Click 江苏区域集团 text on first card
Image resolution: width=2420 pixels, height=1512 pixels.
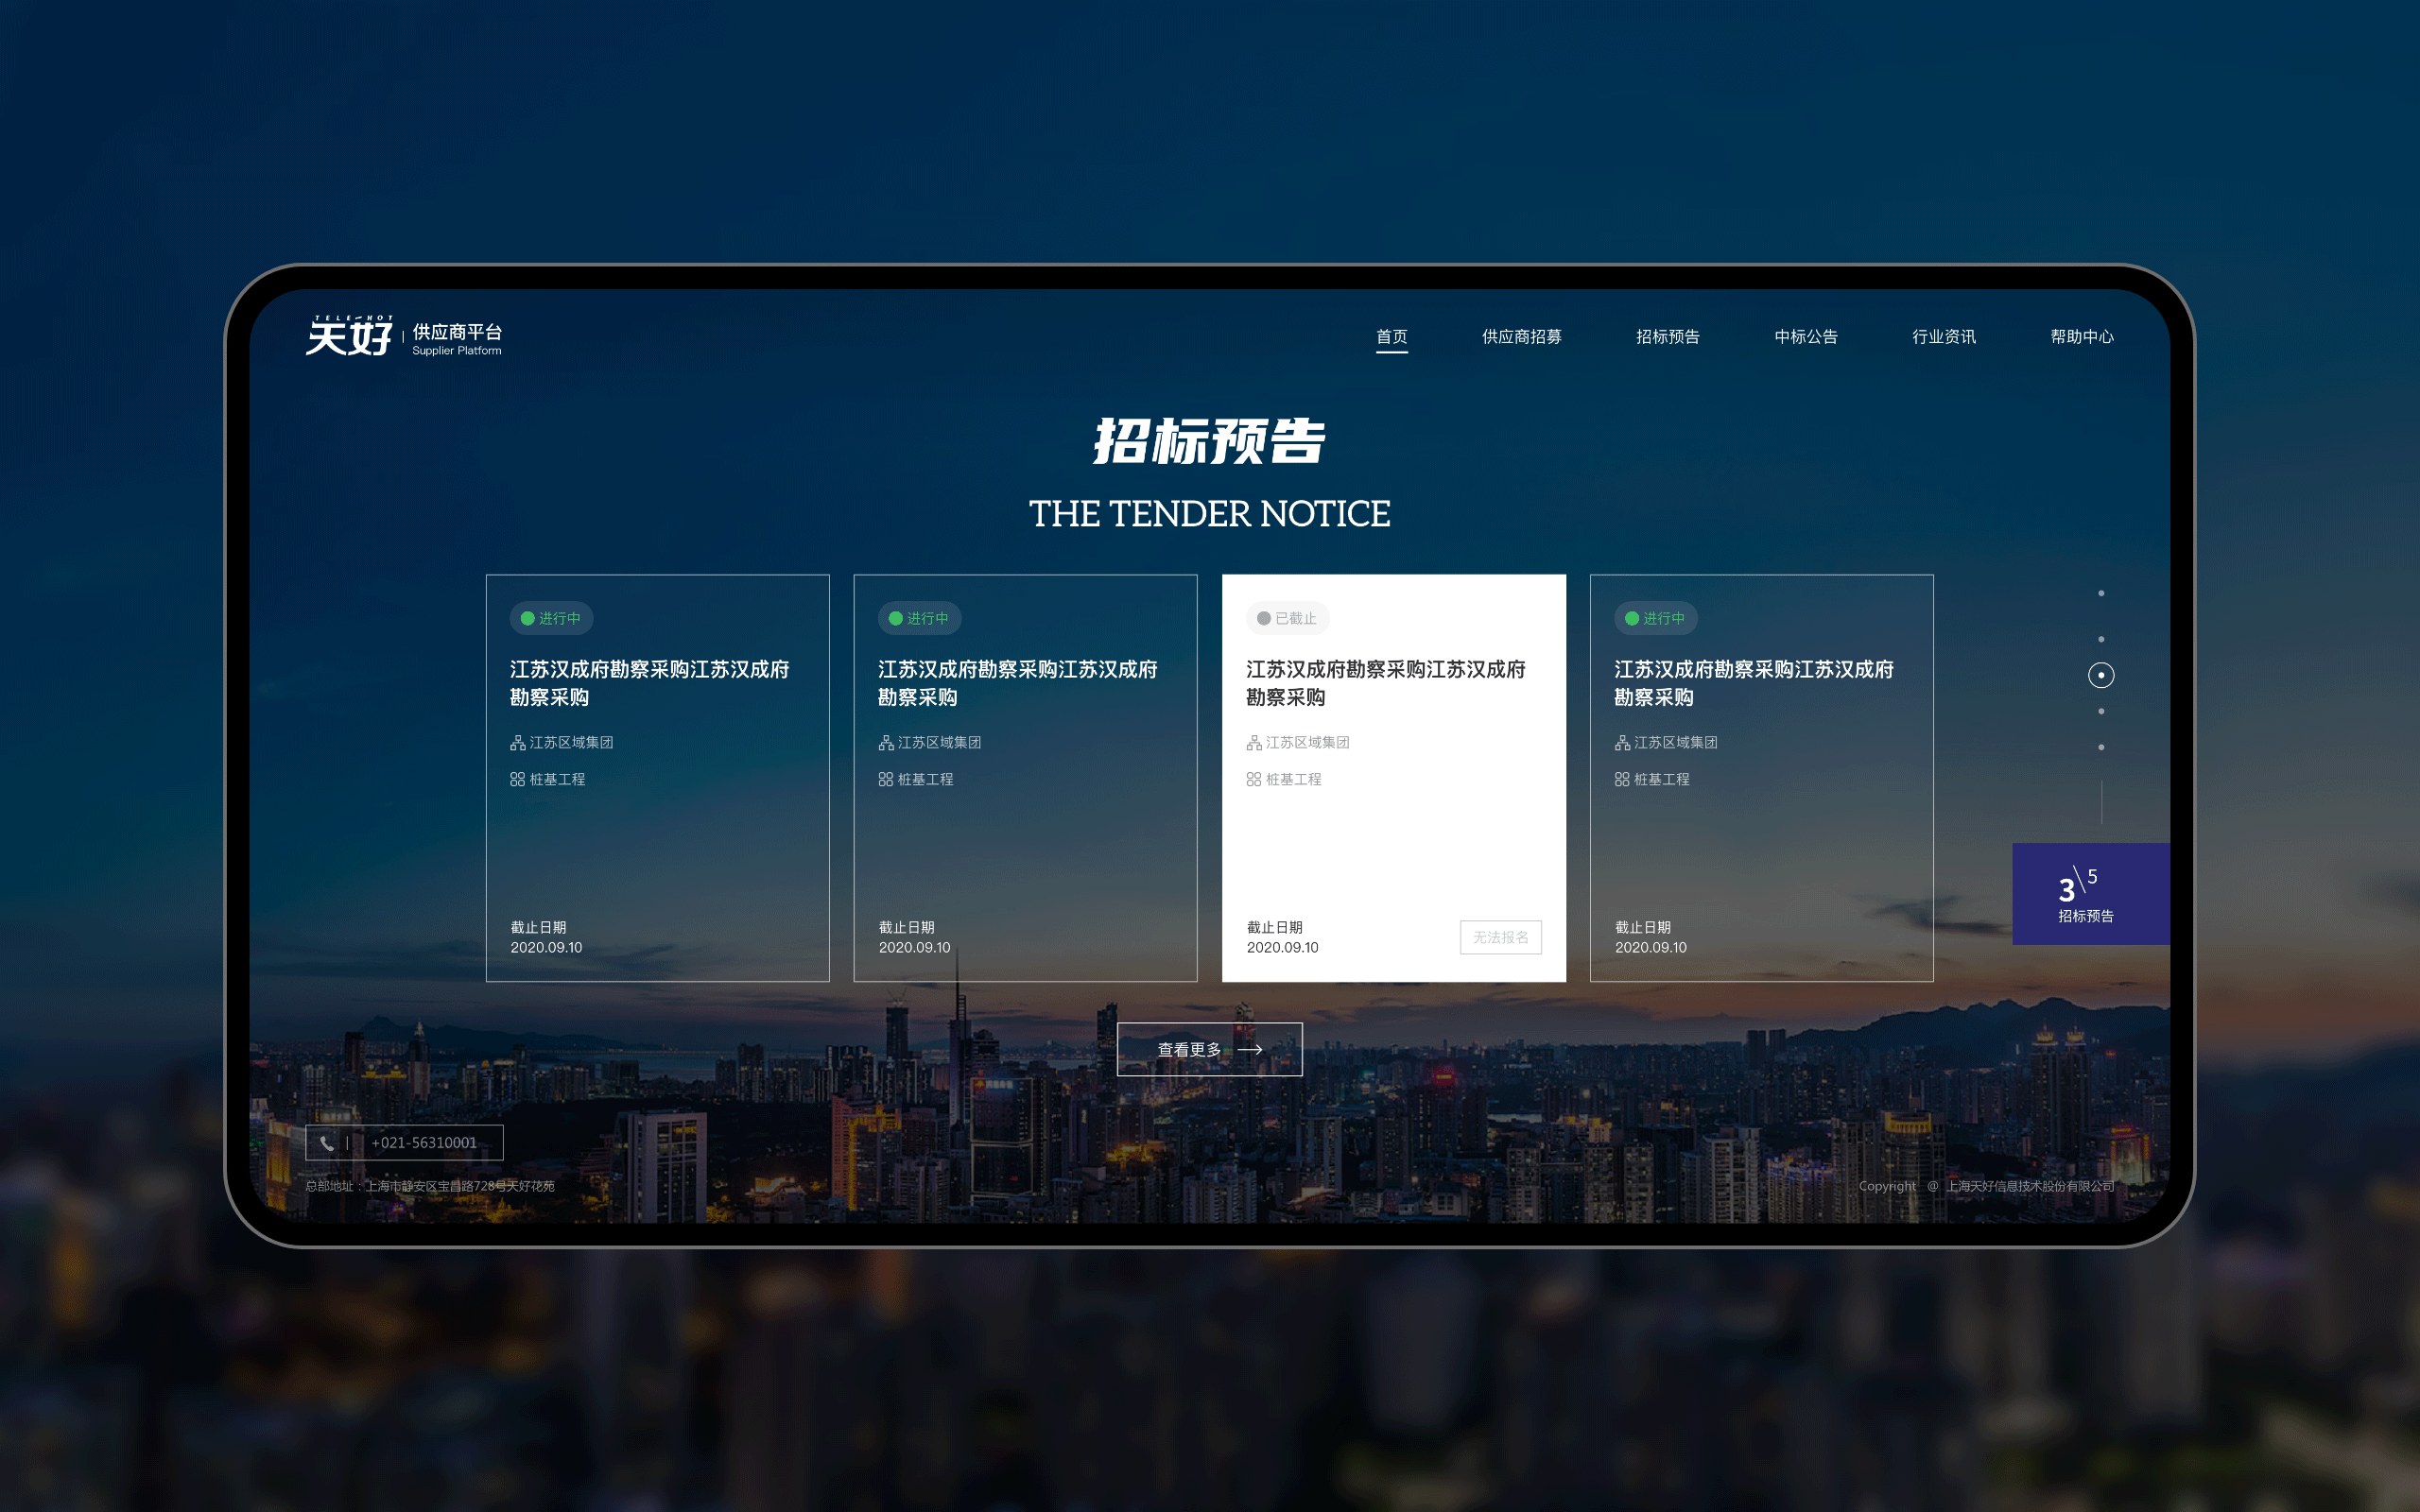pyautogui.click(x=571, y=743)
